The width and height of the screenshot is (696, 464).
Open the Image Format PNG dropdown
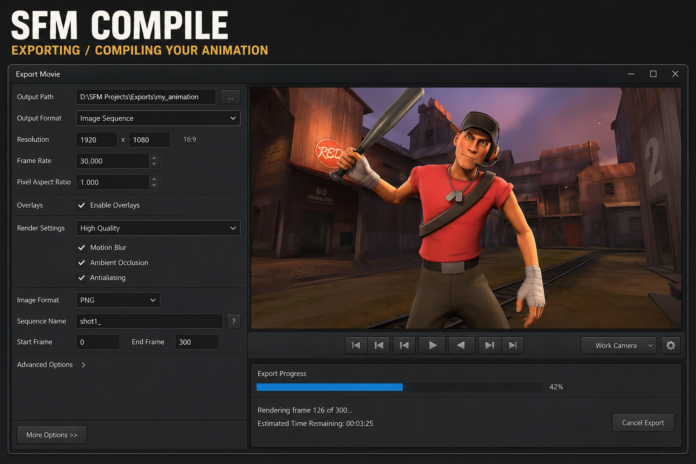[x=118, y=300]
